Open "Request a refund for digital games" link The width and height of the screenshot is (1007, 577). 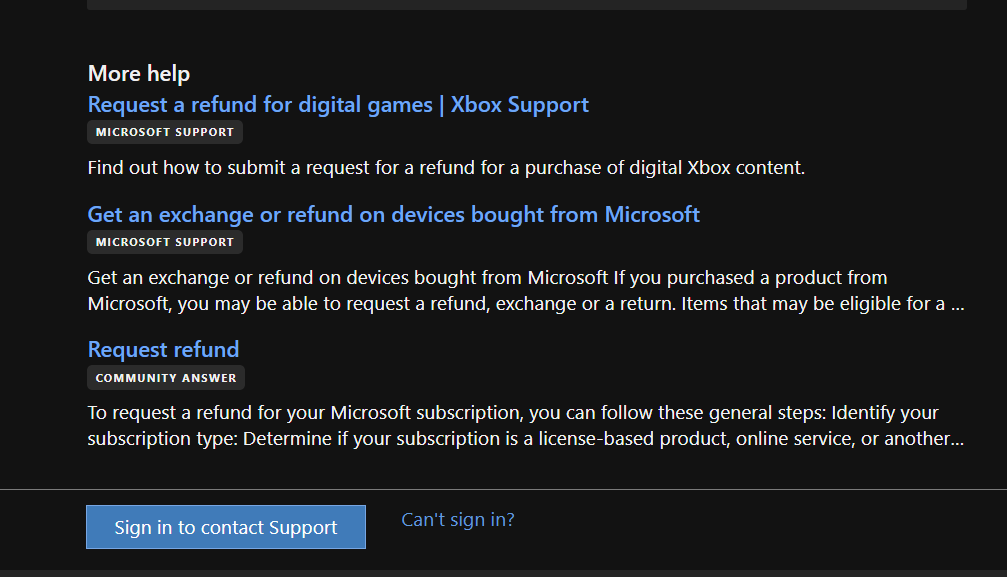(x=260, y=105)
